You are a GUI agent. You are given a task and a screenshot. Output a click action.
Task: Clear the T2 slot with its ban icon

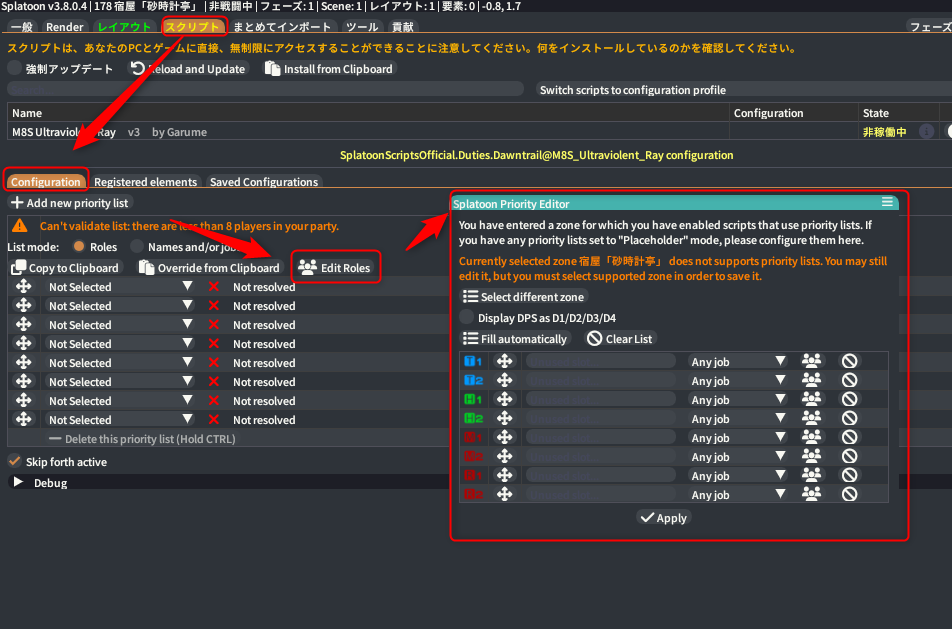pos(849,380)
